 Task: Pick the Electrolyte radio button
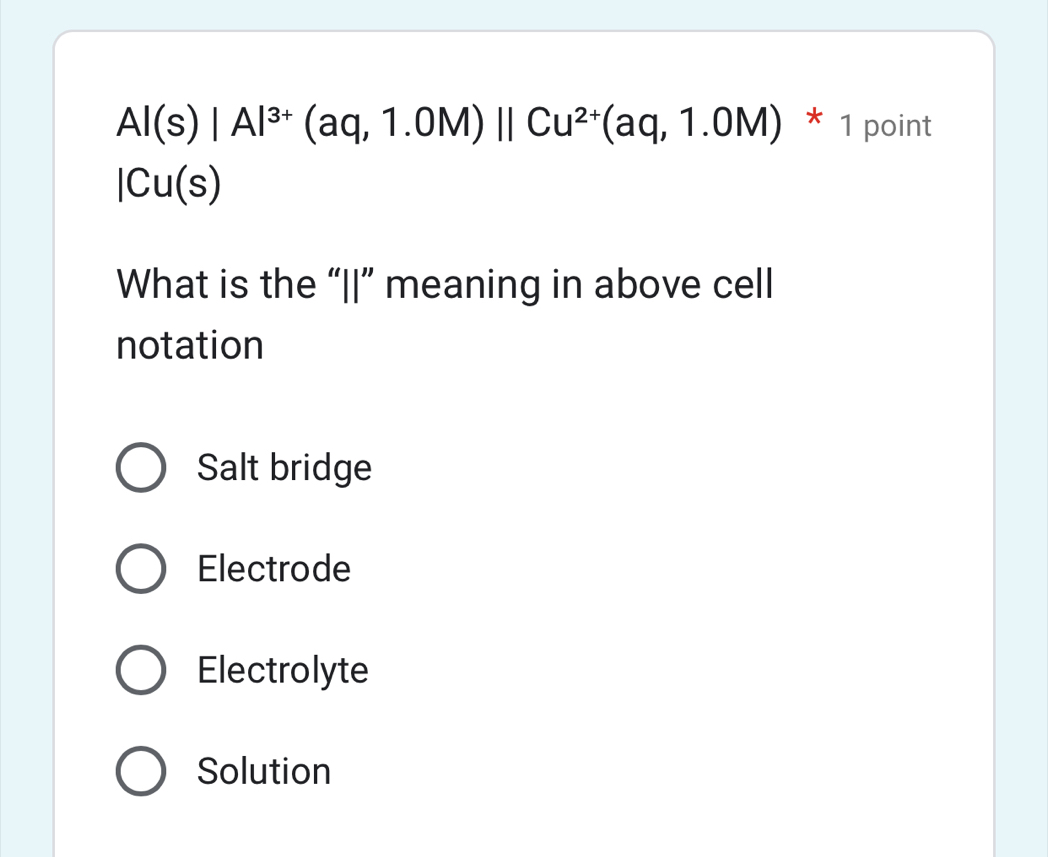(141, 670)
